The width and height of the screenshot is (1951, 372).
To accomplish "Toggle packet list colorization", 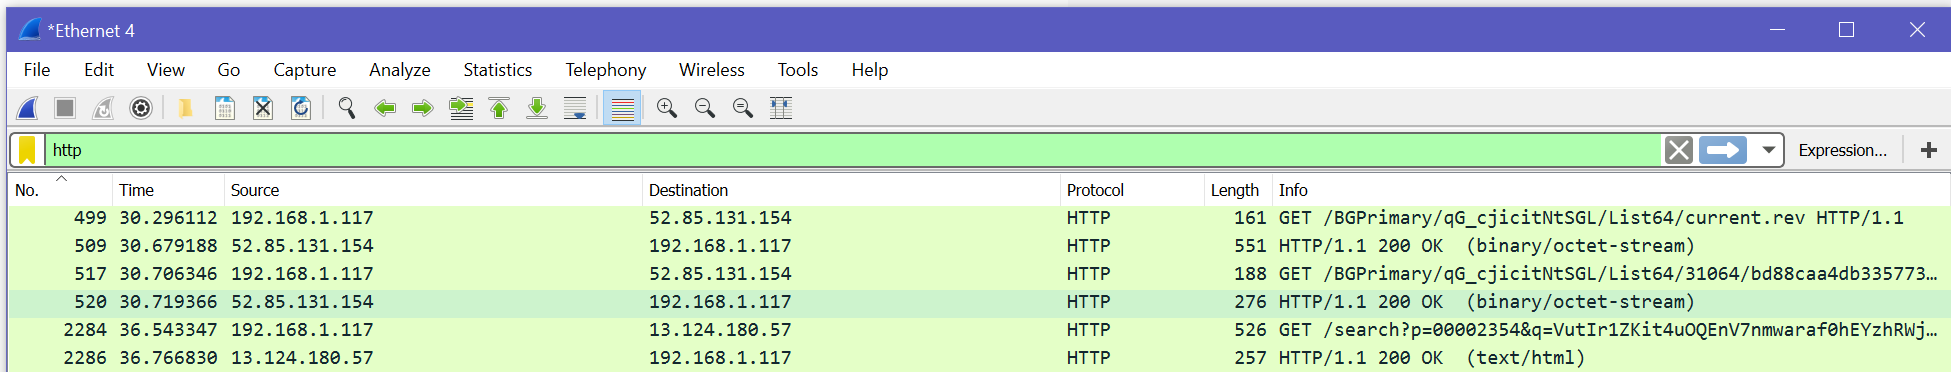I will [622, 108].
